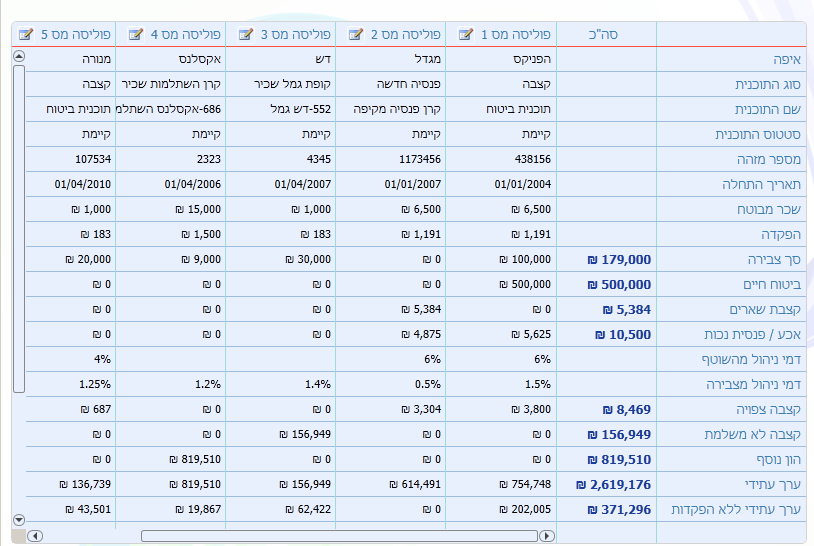Click the ₪ 754,748 future value cell
This screenshot has height=546, width=814.
[525, 484]
